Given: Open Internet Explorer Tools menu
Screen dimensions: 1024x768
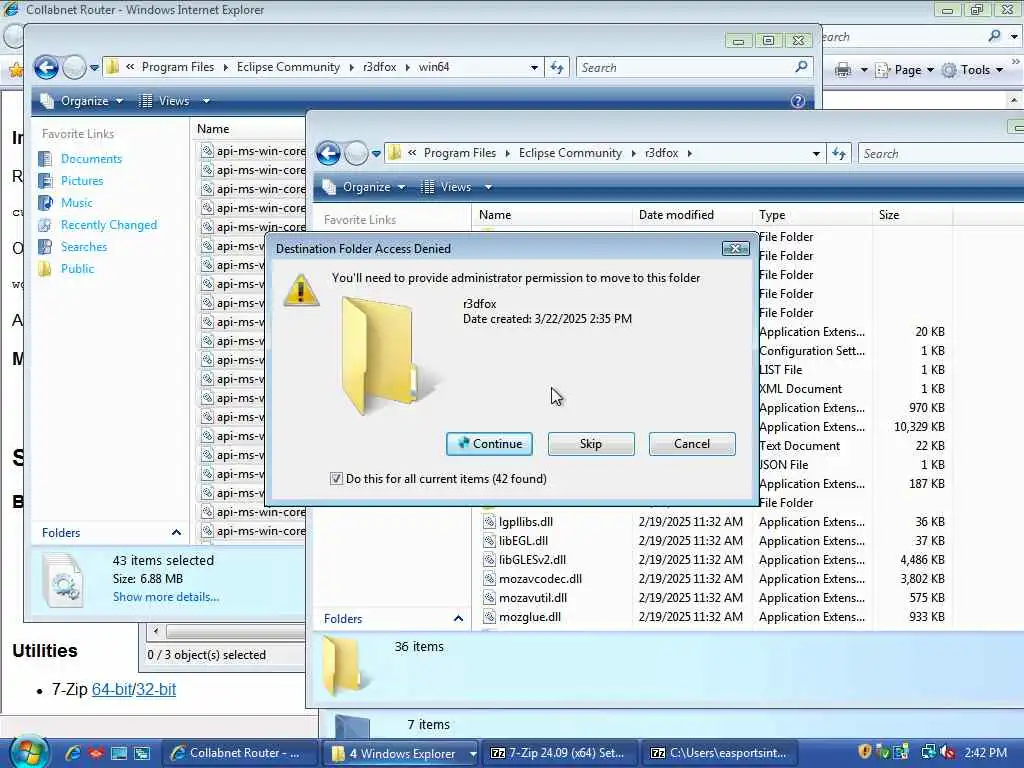Looking at the screenshot, I should pyautogui.click(x=972, y=70).
